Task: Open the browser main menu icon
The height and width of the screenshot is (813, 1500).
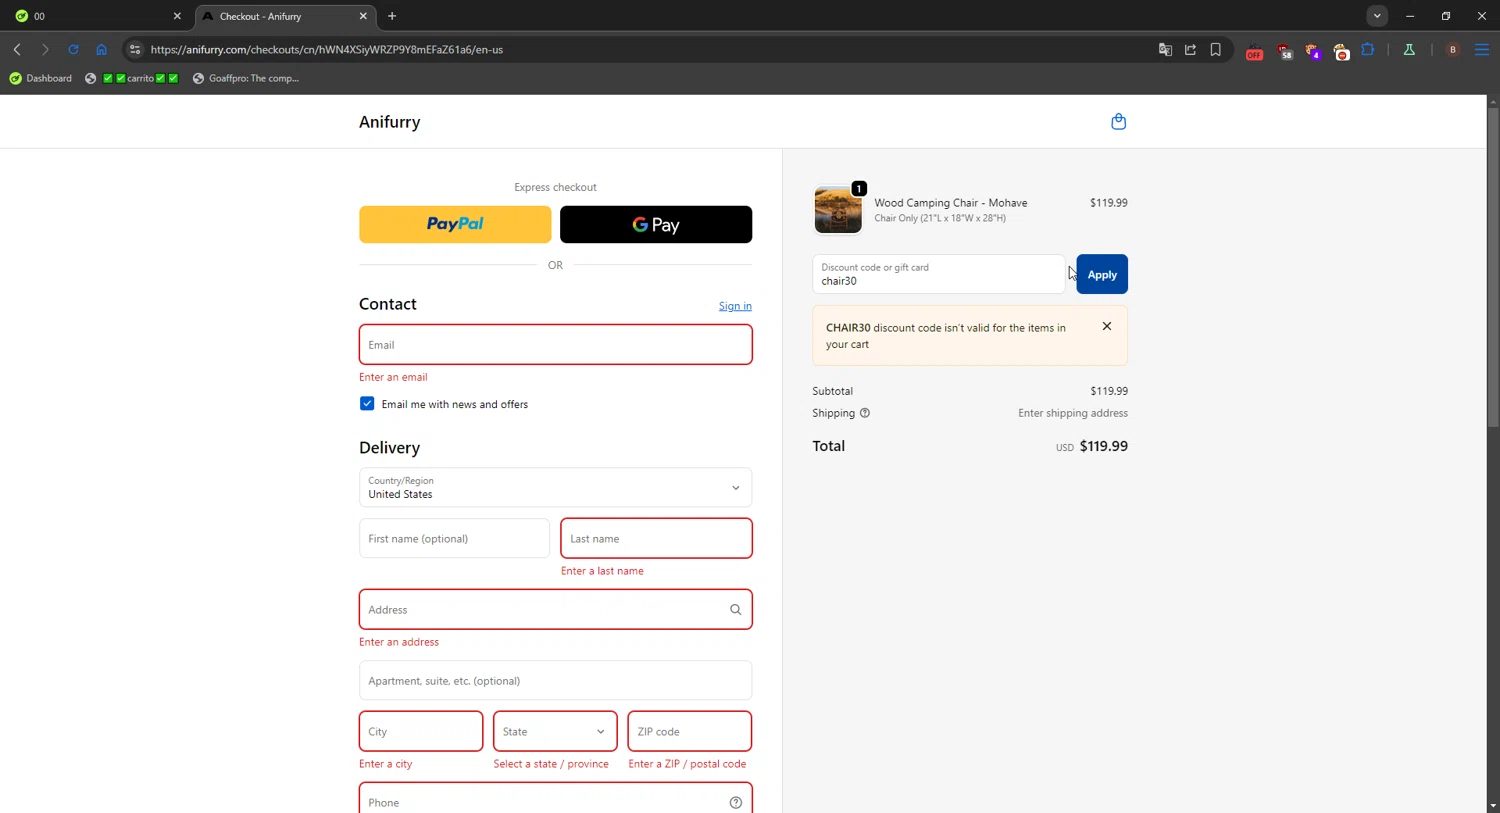Action: click(1482, 49)
